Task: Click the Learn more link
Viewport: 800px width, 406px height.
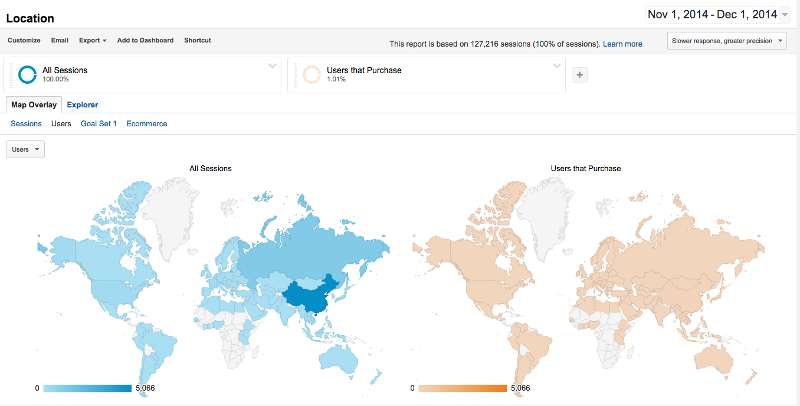Action: [x=623, y=44]
